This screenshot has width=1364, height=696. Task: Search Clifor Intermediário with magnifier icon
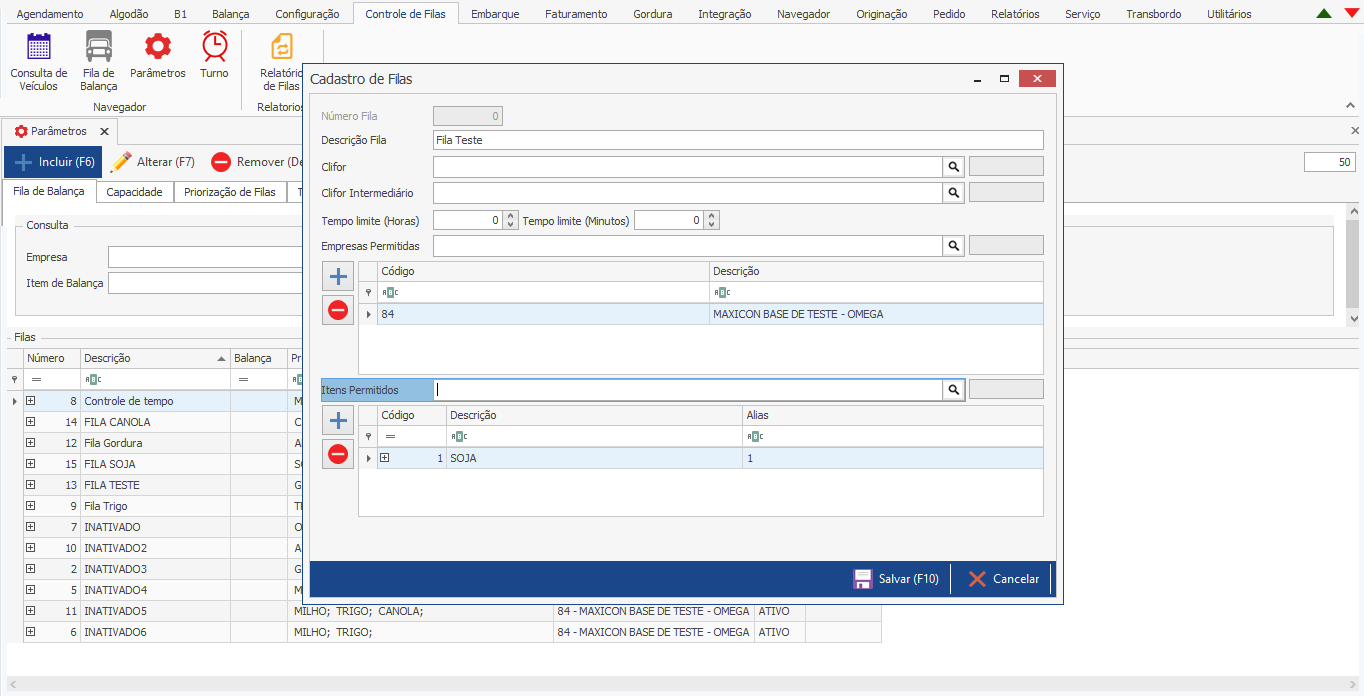click(954, 193)
